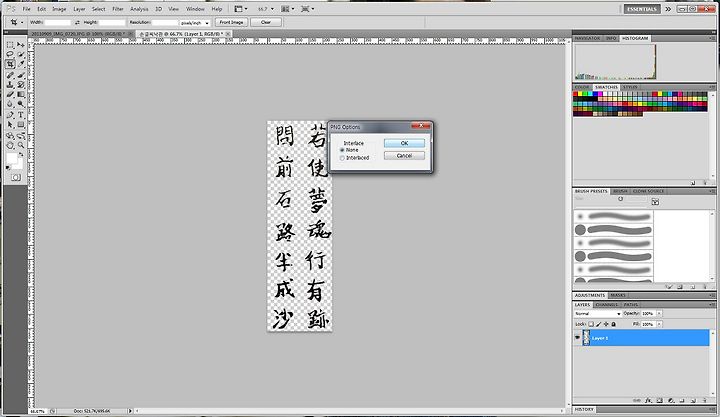Toggle lock position
Viewport: 720px width, 417px height.
click(x=606, y=324)
